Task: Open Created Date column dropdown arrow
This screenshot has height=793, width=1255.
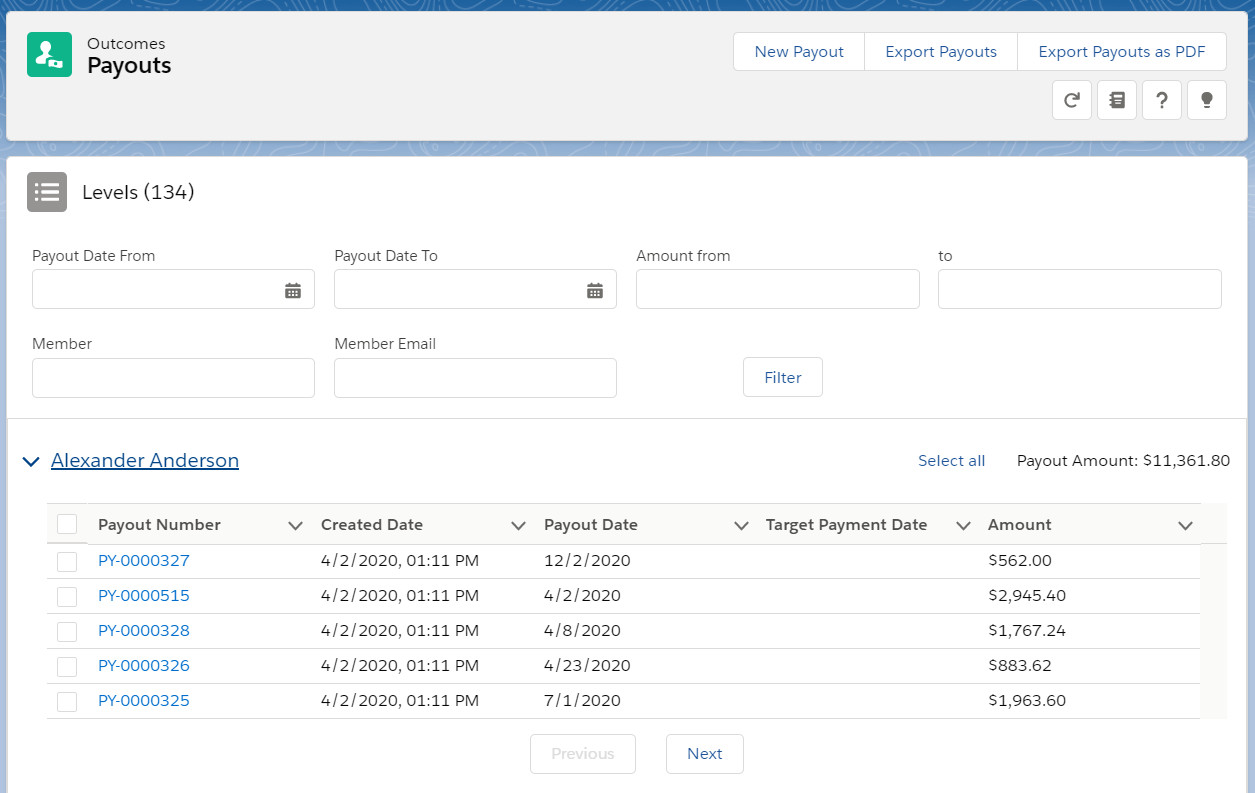Action: (518, 525)
